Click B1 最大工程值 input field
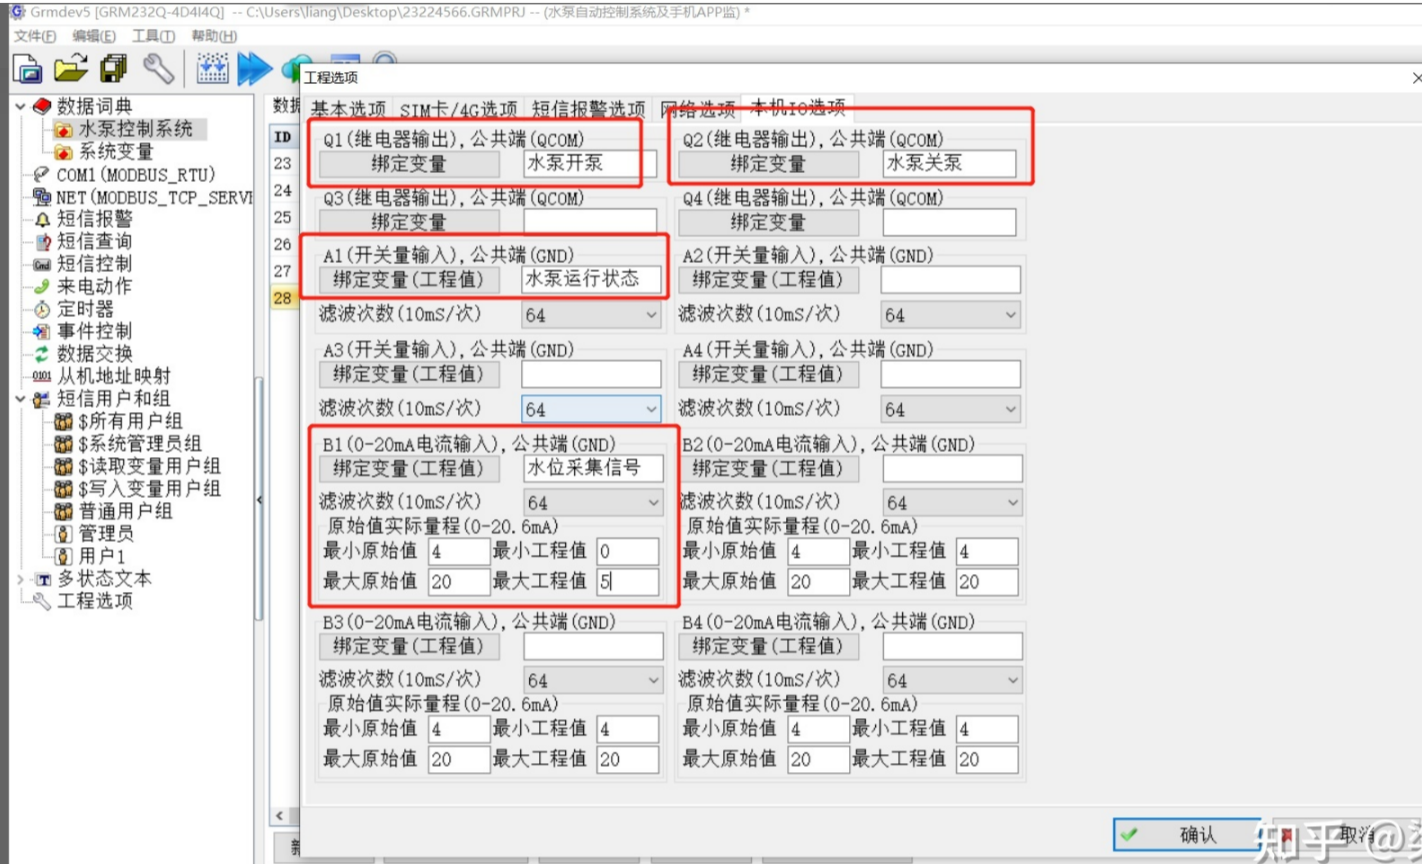The width and height of the screenshot is (1422, 864). [x=628, y=581]
